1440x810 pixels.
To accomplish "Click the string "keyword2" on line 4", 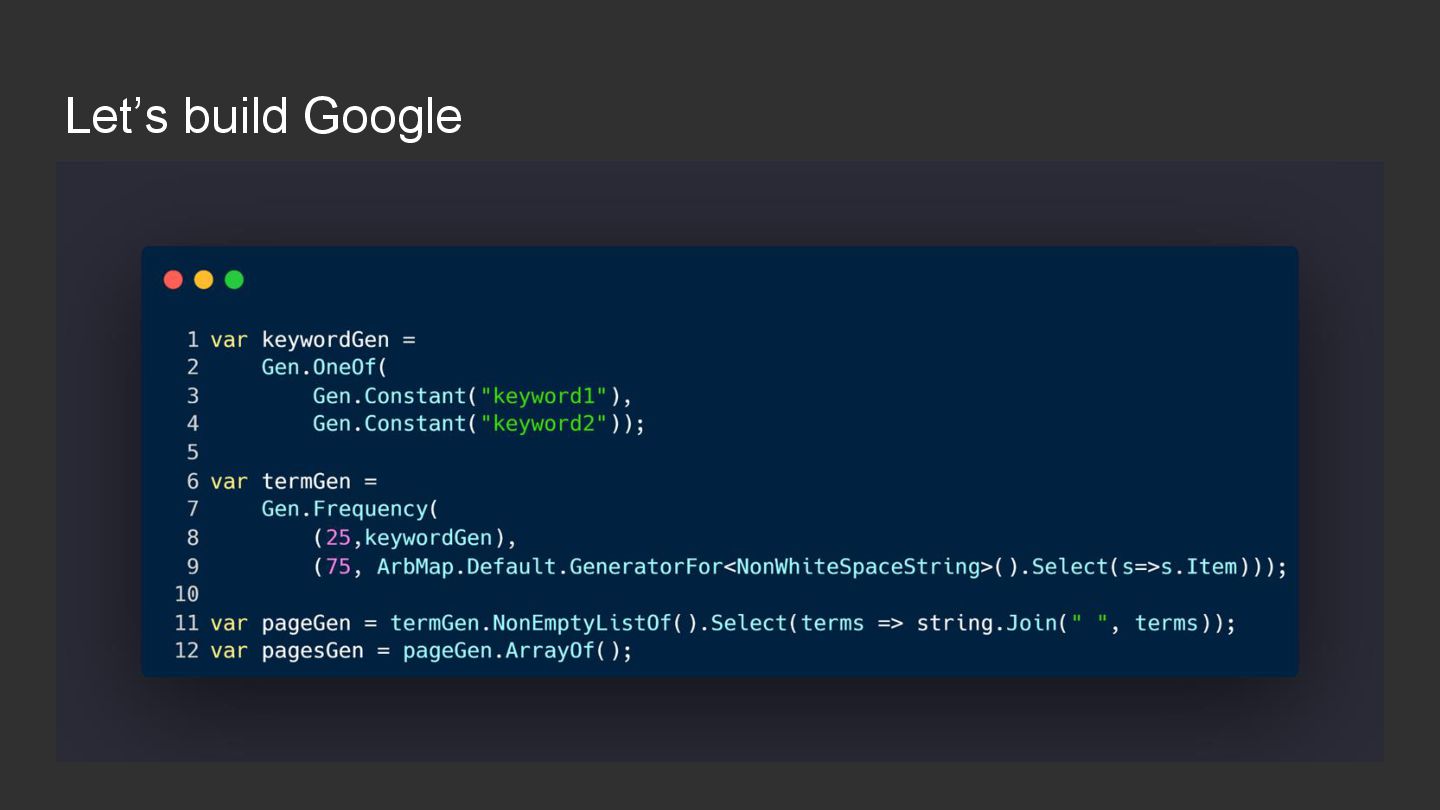I will pos(544,424).
